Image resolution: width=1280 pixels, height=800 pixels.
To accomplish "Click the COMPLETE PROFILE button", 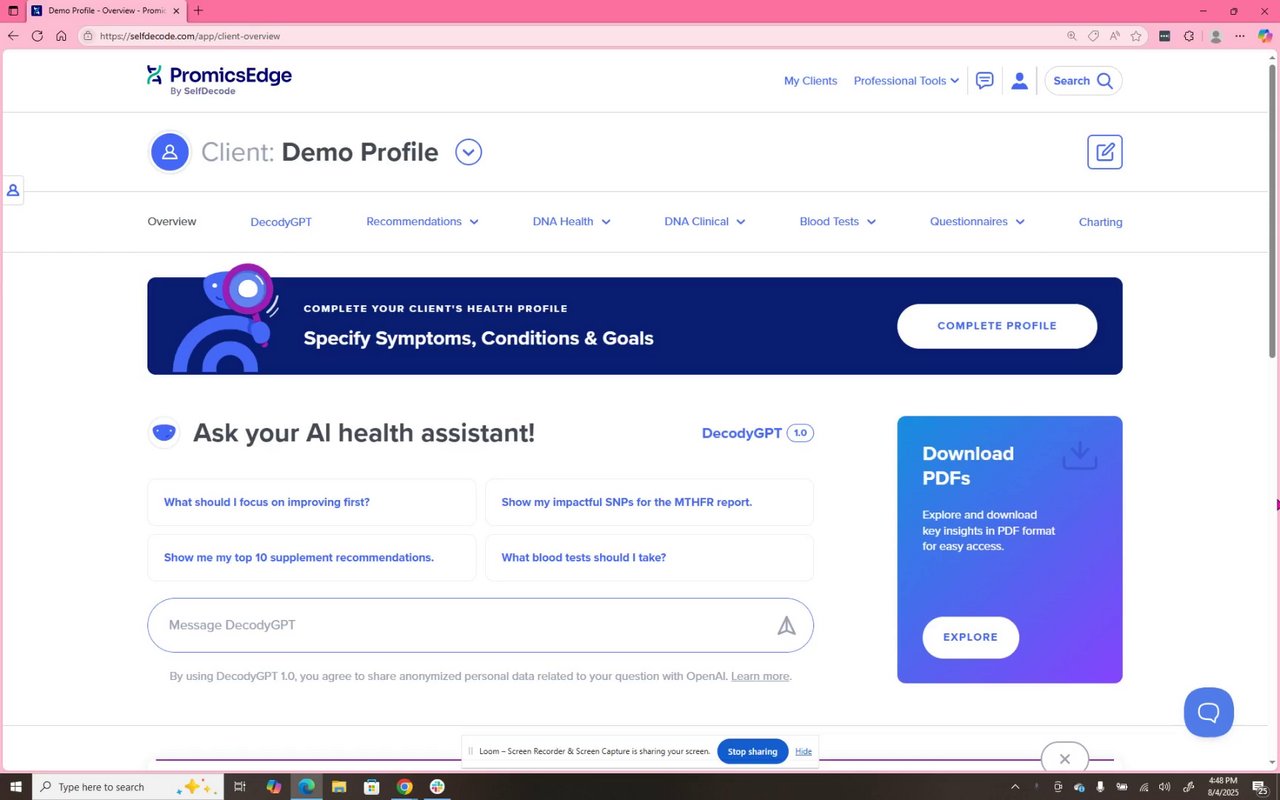I will [997, 326].
